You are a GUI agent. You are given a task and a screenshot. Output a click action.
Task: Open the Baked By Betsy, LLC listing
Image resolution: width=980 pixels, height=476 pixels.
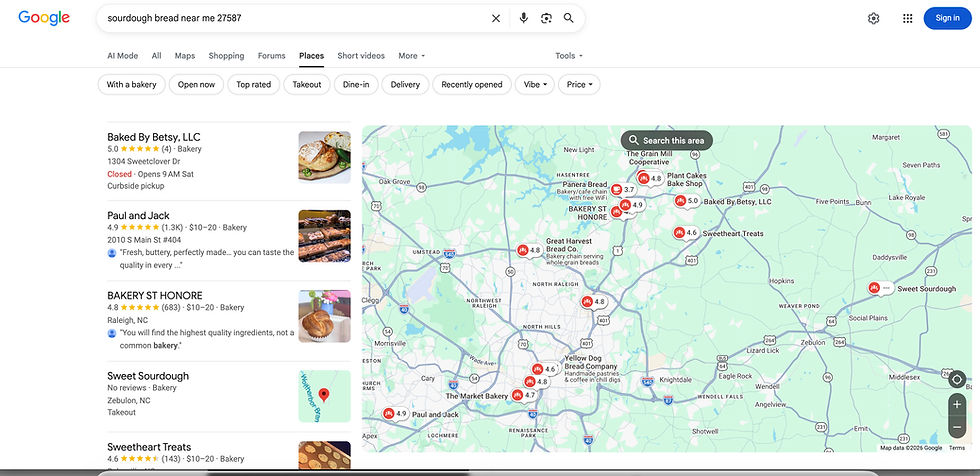pos(154,137)
